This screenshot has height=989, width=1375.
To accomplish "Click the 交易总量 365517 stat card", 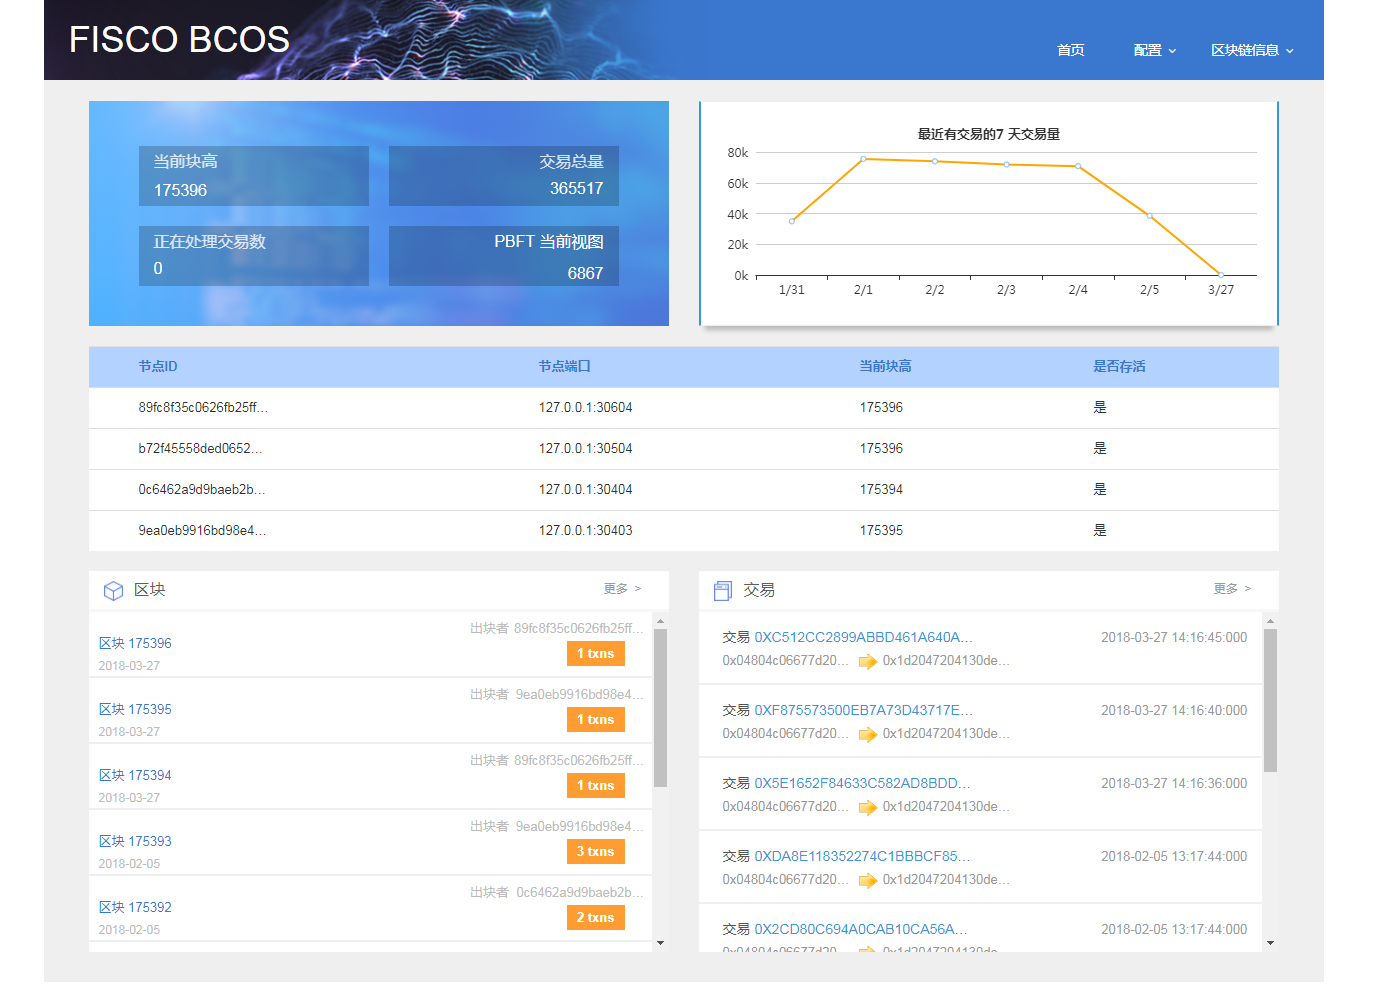I will pos(504,176).
